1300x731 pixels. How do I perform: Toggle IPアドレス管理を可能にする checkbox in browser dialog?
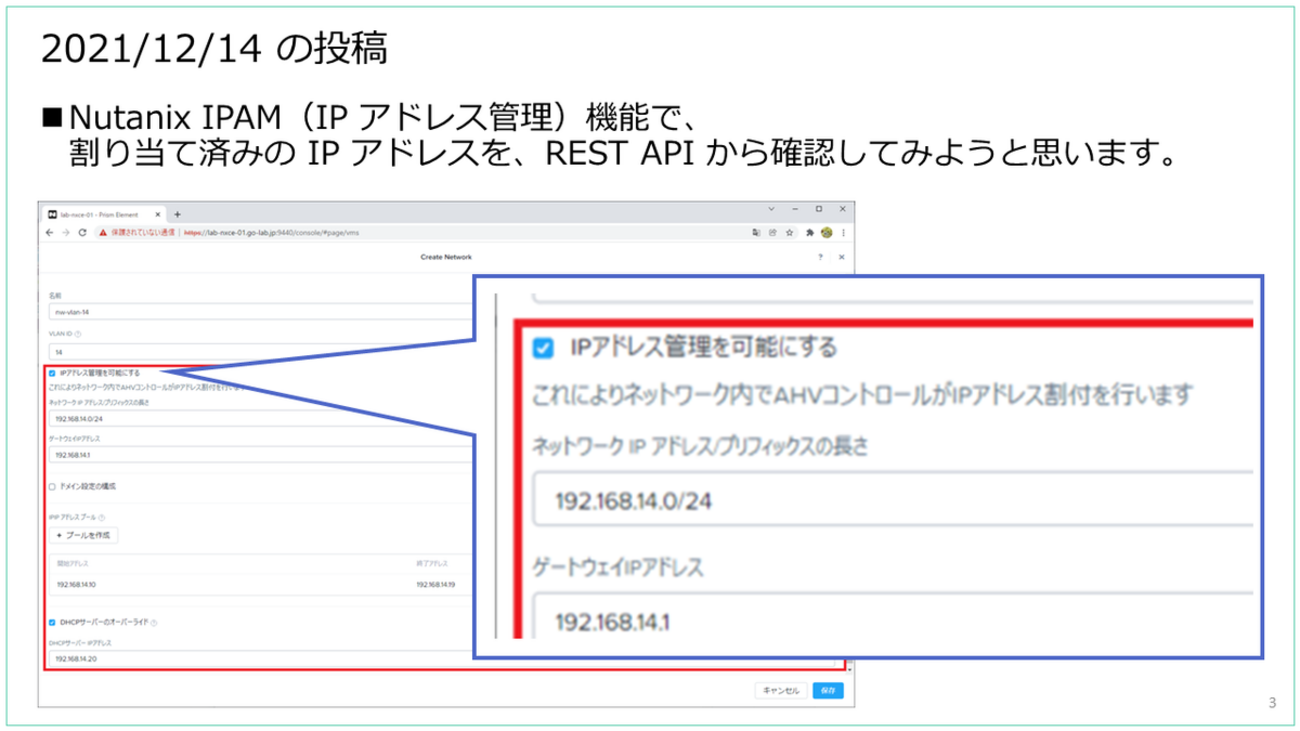click(x=52, y=373)
